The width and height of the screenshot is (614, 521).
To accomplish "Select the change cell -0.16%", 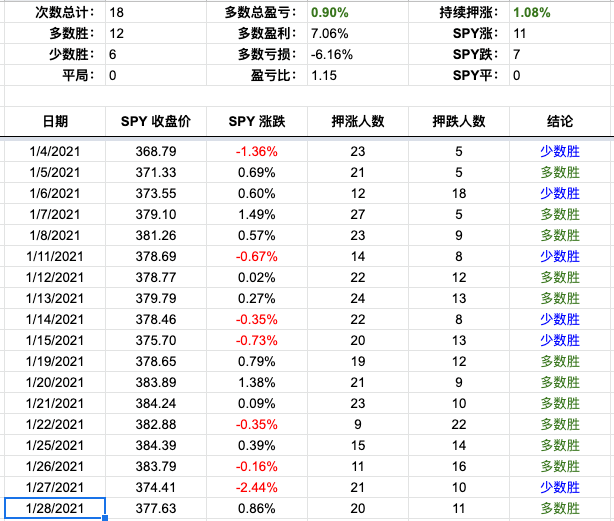I will click(257, 466).
